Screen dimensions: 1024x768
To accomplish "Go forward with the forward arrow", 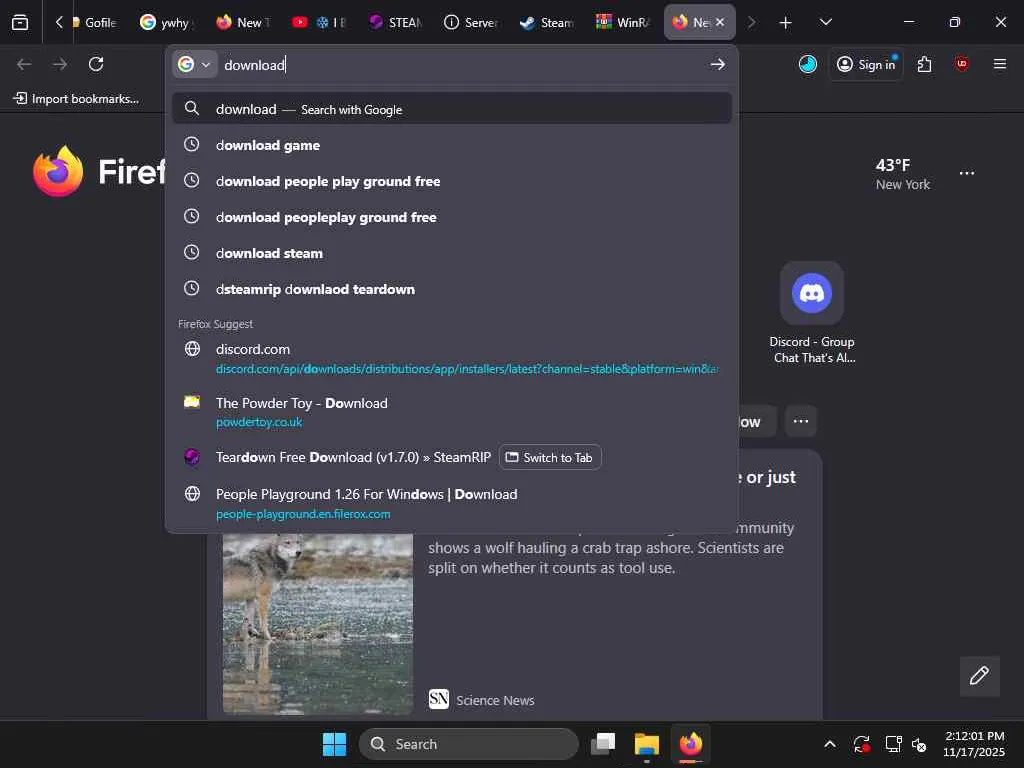I will (x=60, y=64).
